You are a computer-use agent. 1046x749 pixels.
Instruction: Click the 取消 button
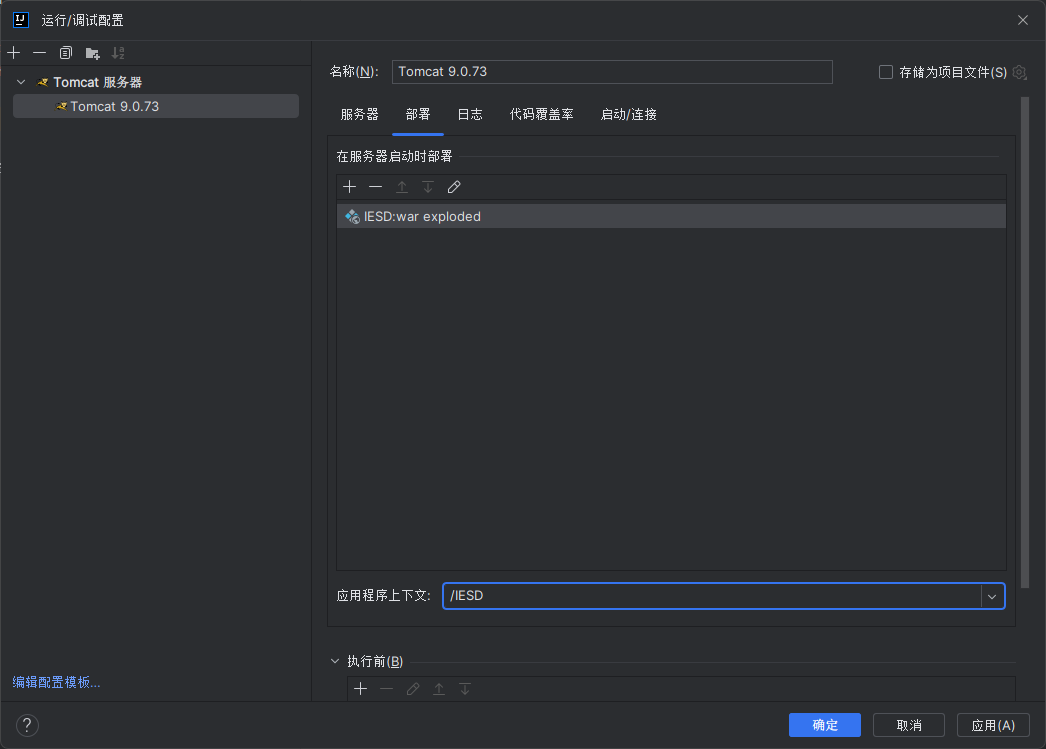click(x=909, y=725)
